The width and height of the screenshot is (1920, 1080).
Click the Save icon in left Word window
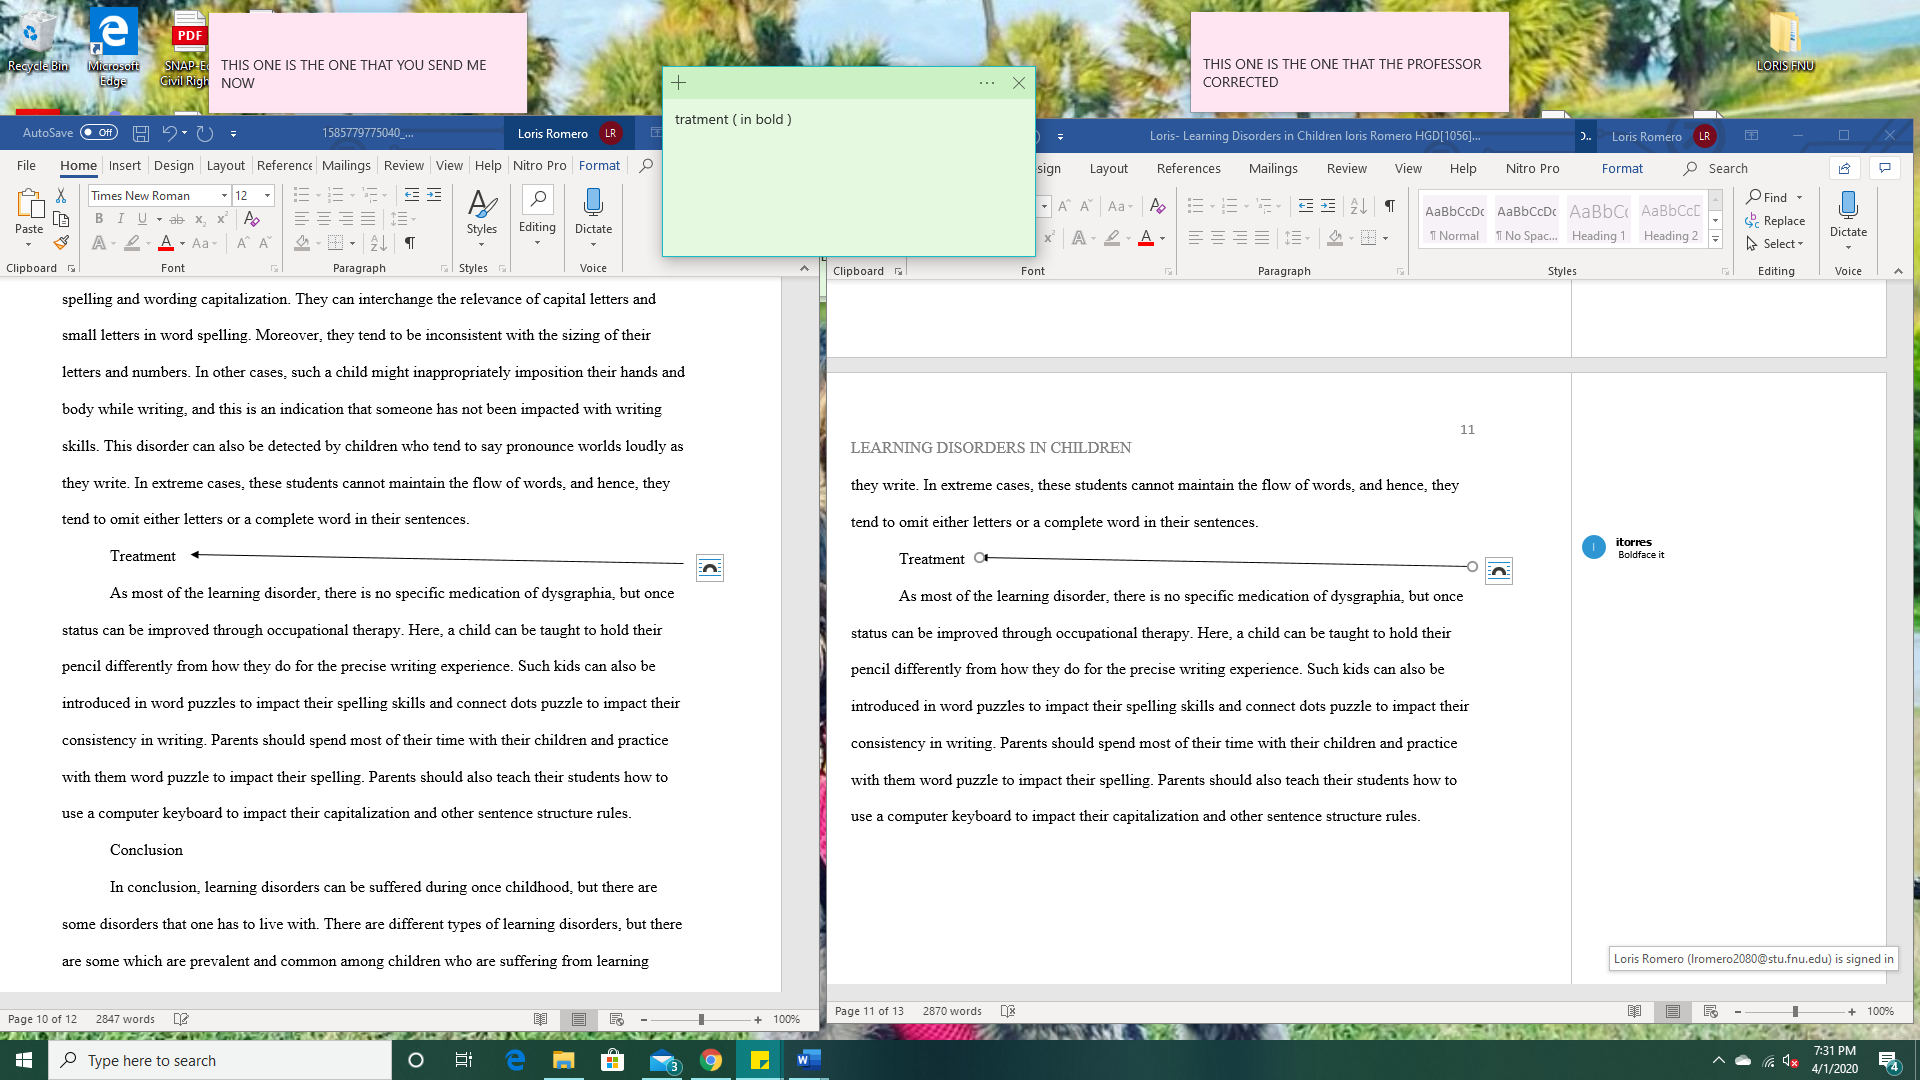click(141, 133)
